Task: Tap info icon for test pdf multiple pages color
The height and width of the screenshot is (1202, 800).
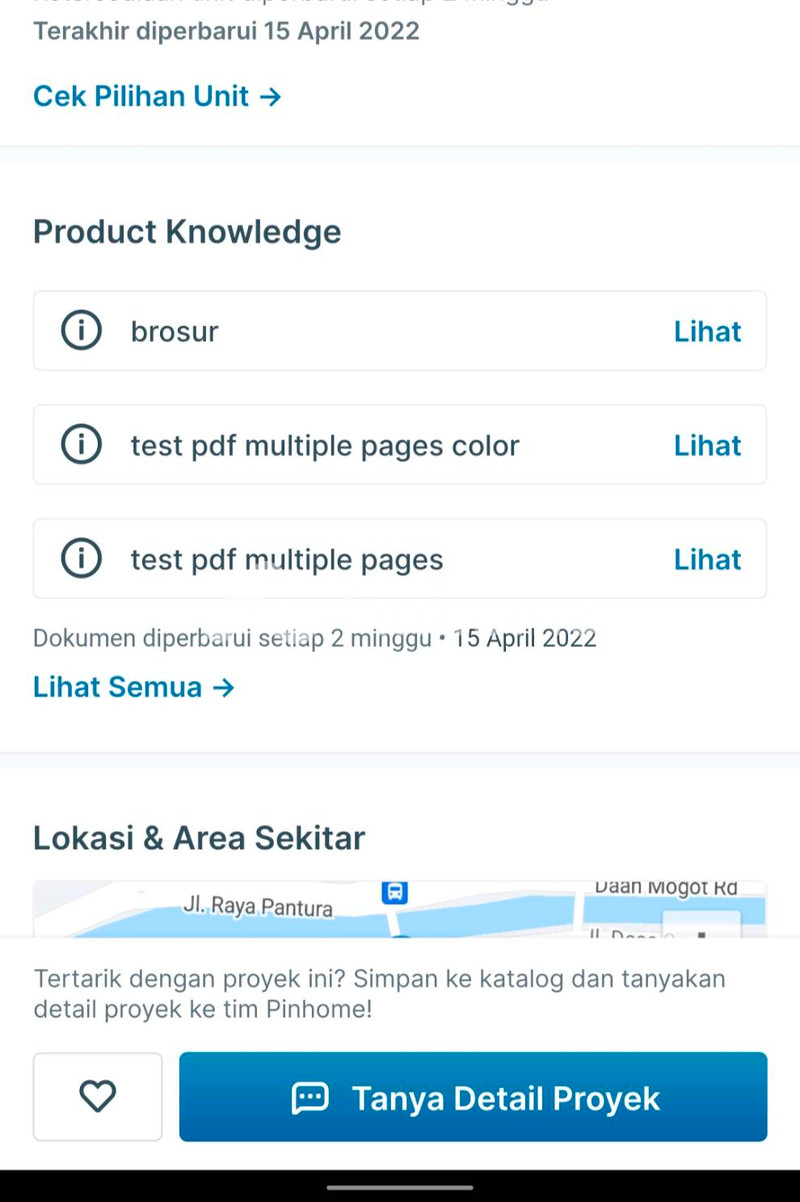Action: pyautogui.click(x=81, y=445)
